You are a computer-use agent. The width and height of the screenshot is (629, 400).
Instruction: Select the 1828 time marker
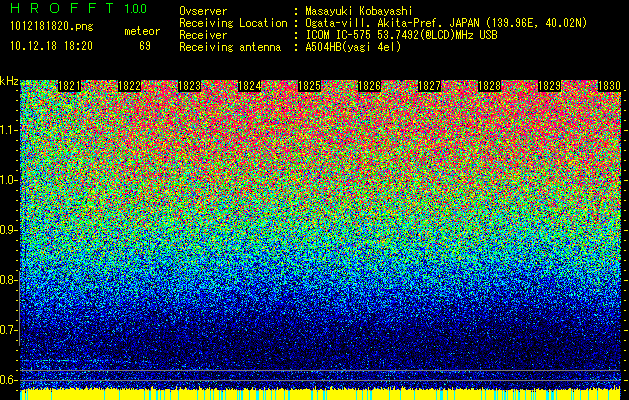click(489, 86)
